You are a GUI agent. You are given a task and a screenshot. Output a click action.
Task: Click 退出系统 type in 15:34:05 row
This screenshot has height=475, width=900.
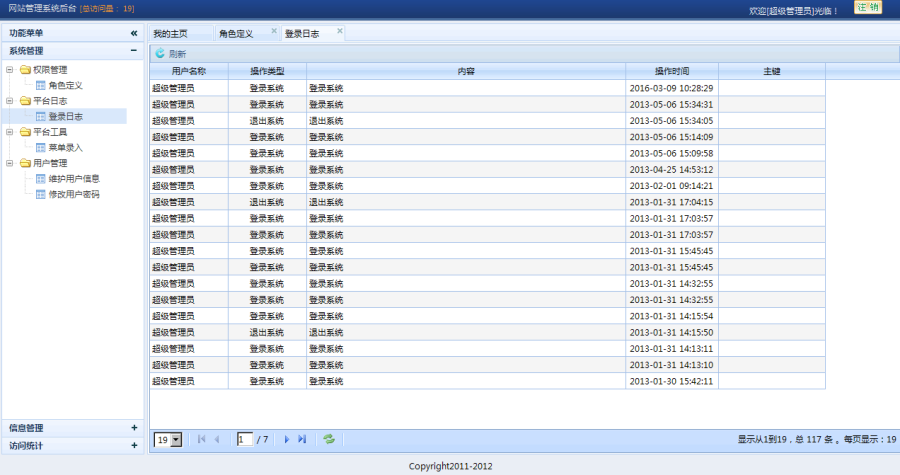[x=267, y=120]
